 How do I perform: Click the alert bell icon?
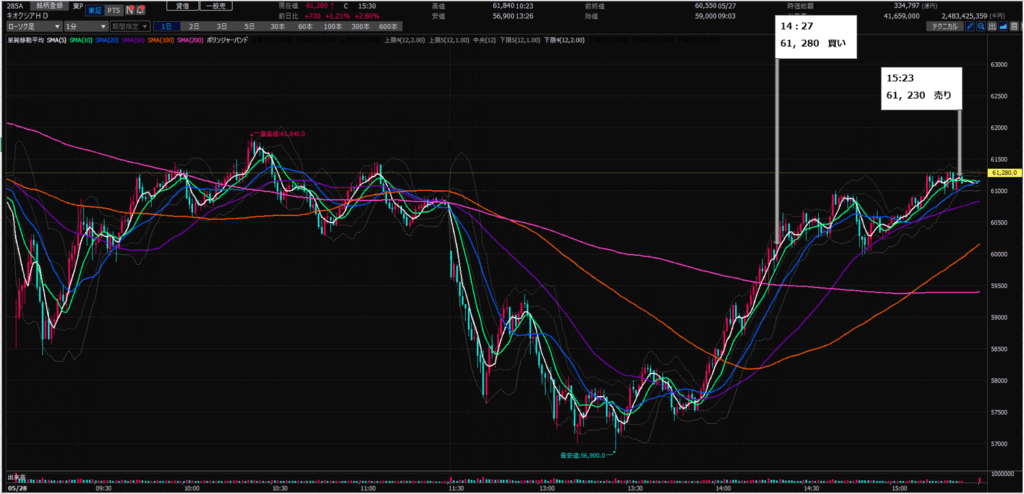pyautogui.click(x=140, y=10)
